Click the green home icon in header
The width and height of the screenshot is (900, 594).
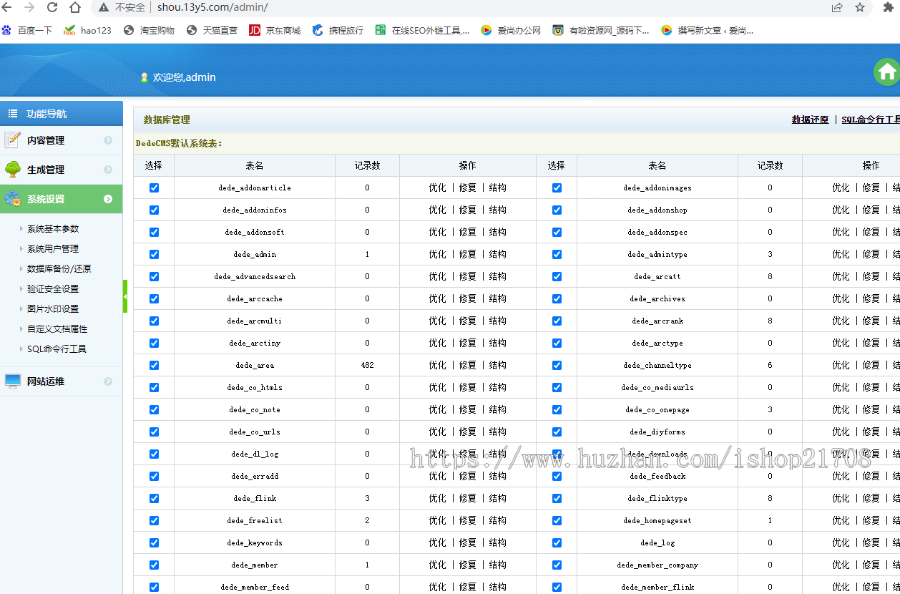[887, 72]
